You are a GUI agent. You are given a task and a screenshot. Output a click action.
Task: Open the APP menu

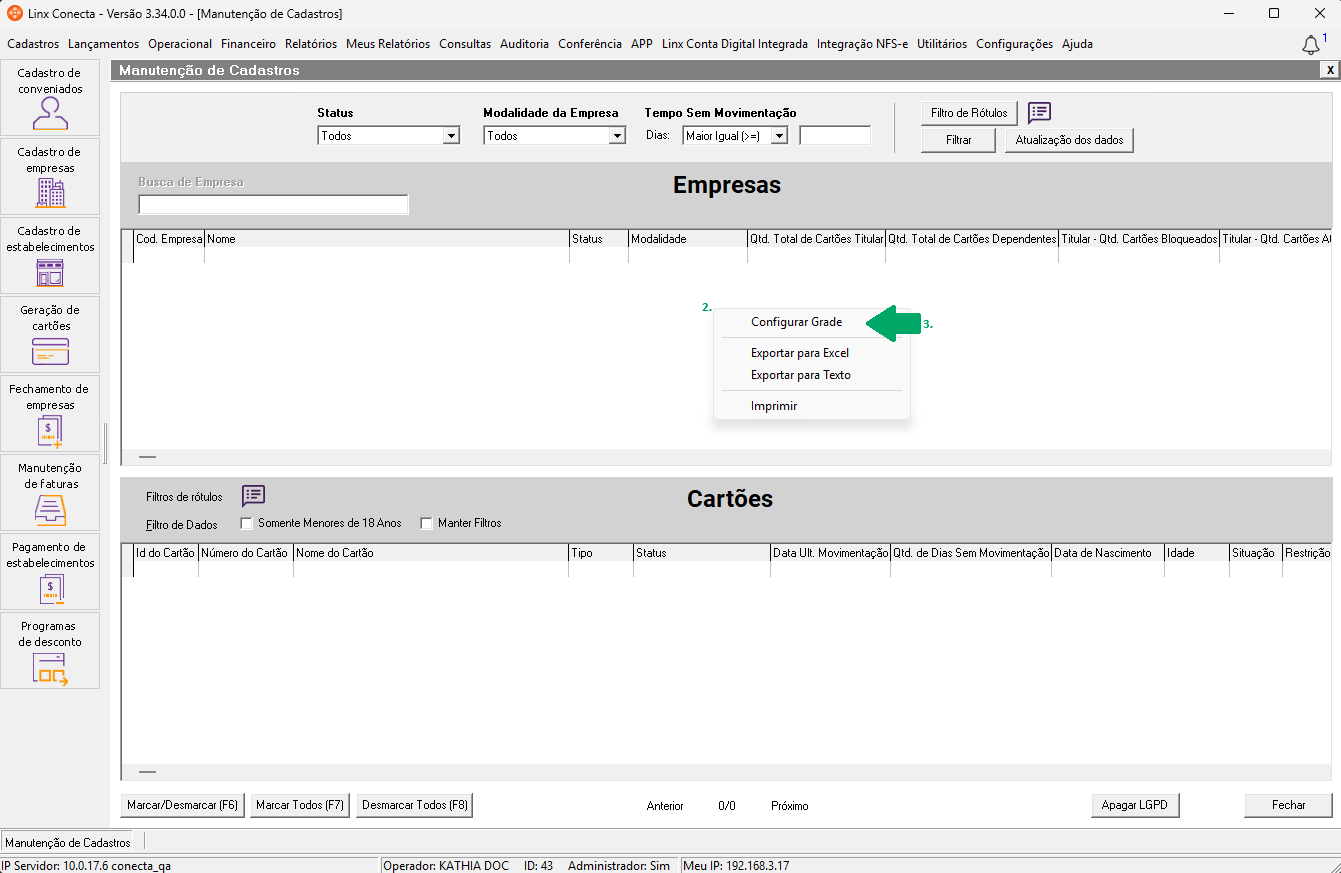[642, 44]
